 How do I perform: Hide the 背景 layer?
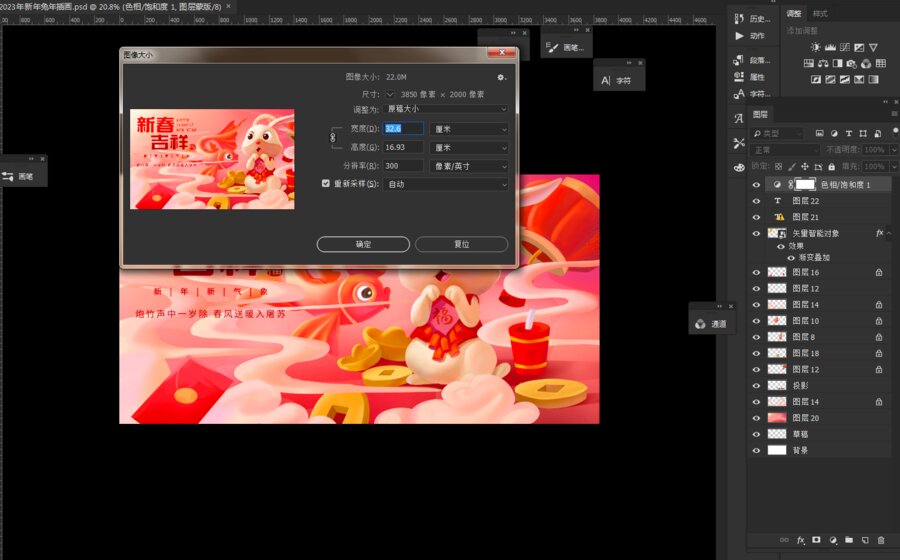pyautogui.click(x=756, y=450)
